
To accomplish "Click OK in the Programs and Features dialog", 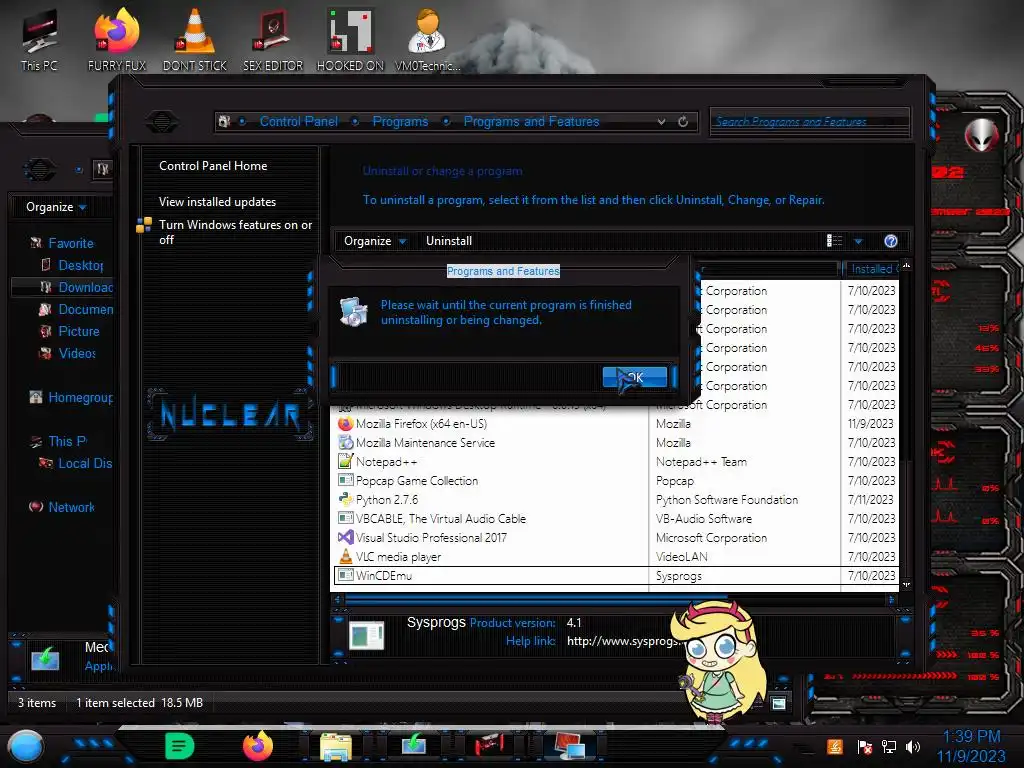I will pos(635,377).
